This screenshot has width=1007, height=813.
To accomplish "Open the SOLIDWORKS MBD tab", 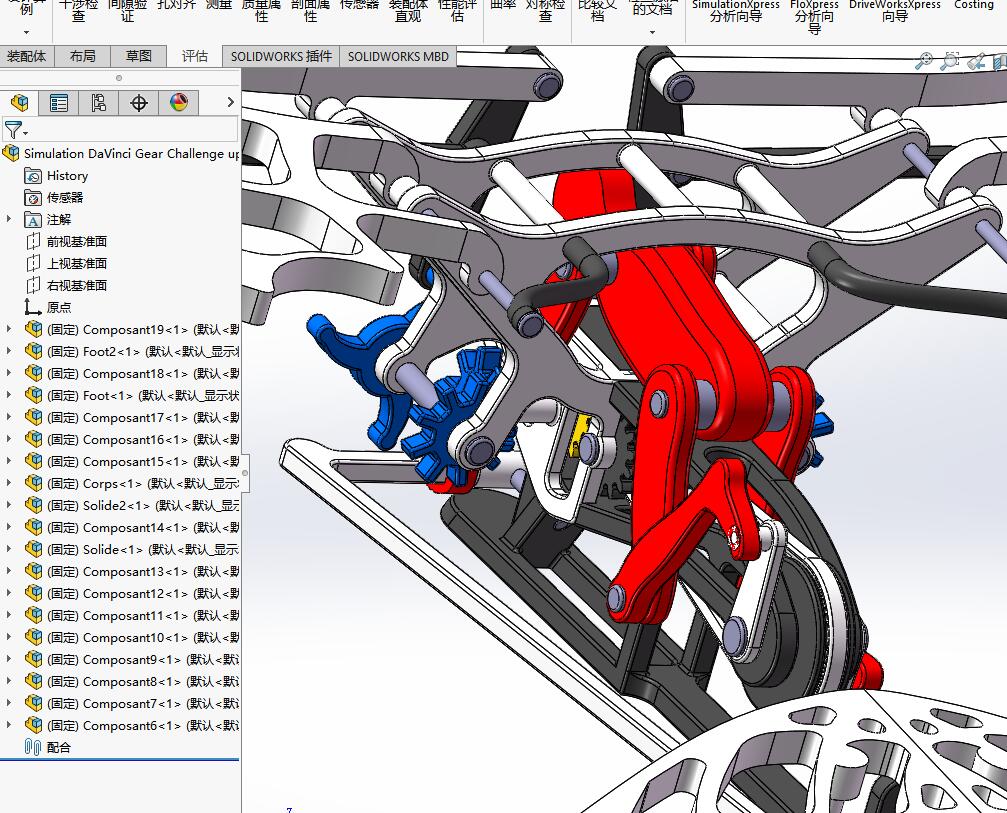I will pos(398,57).
